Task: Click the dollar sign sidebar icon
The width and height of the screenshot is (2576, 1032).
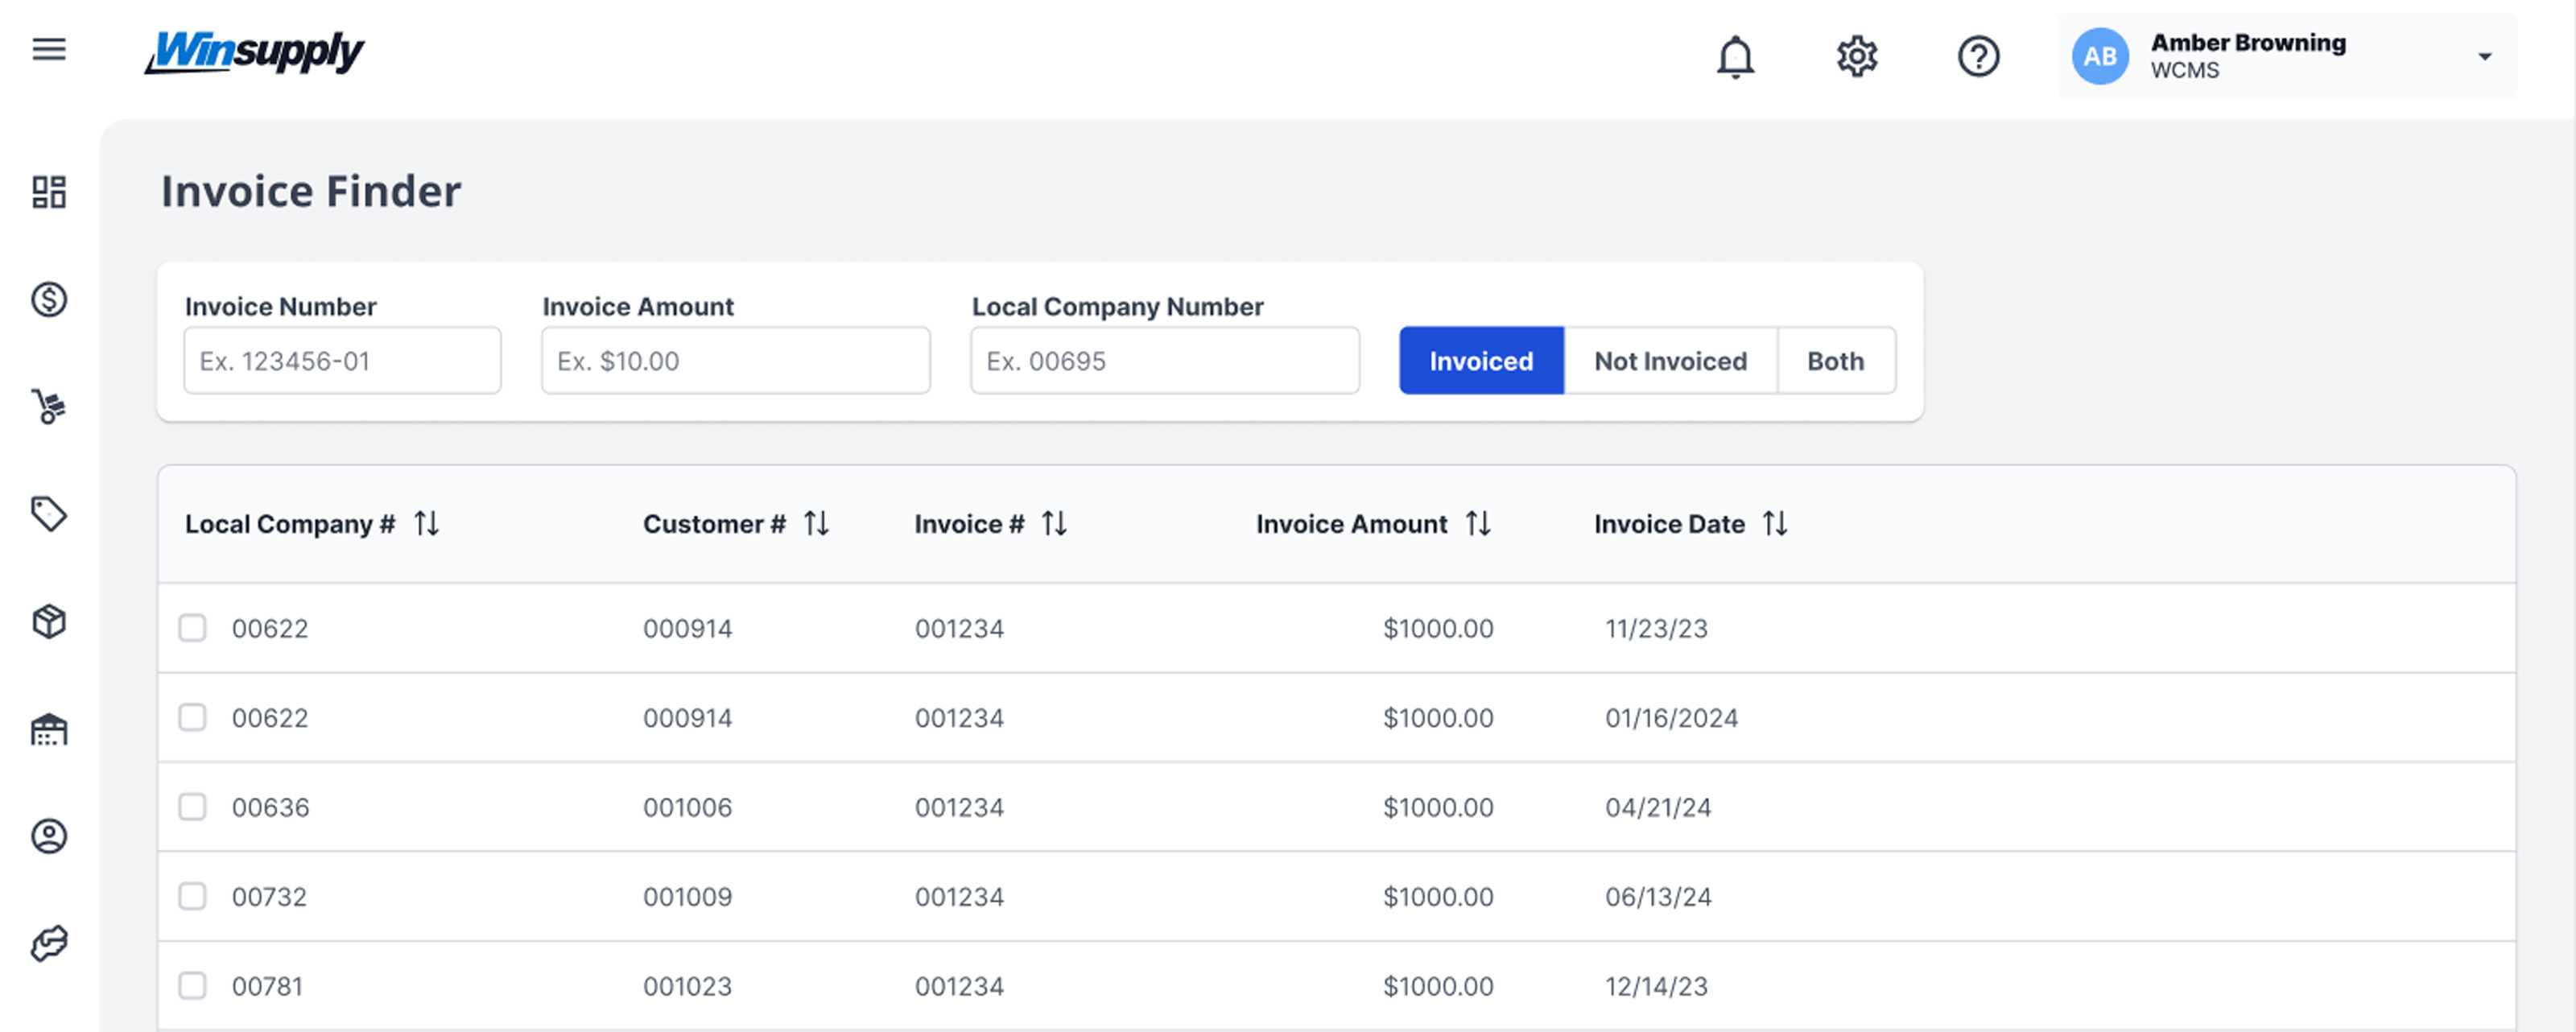Action: point(48,299)
